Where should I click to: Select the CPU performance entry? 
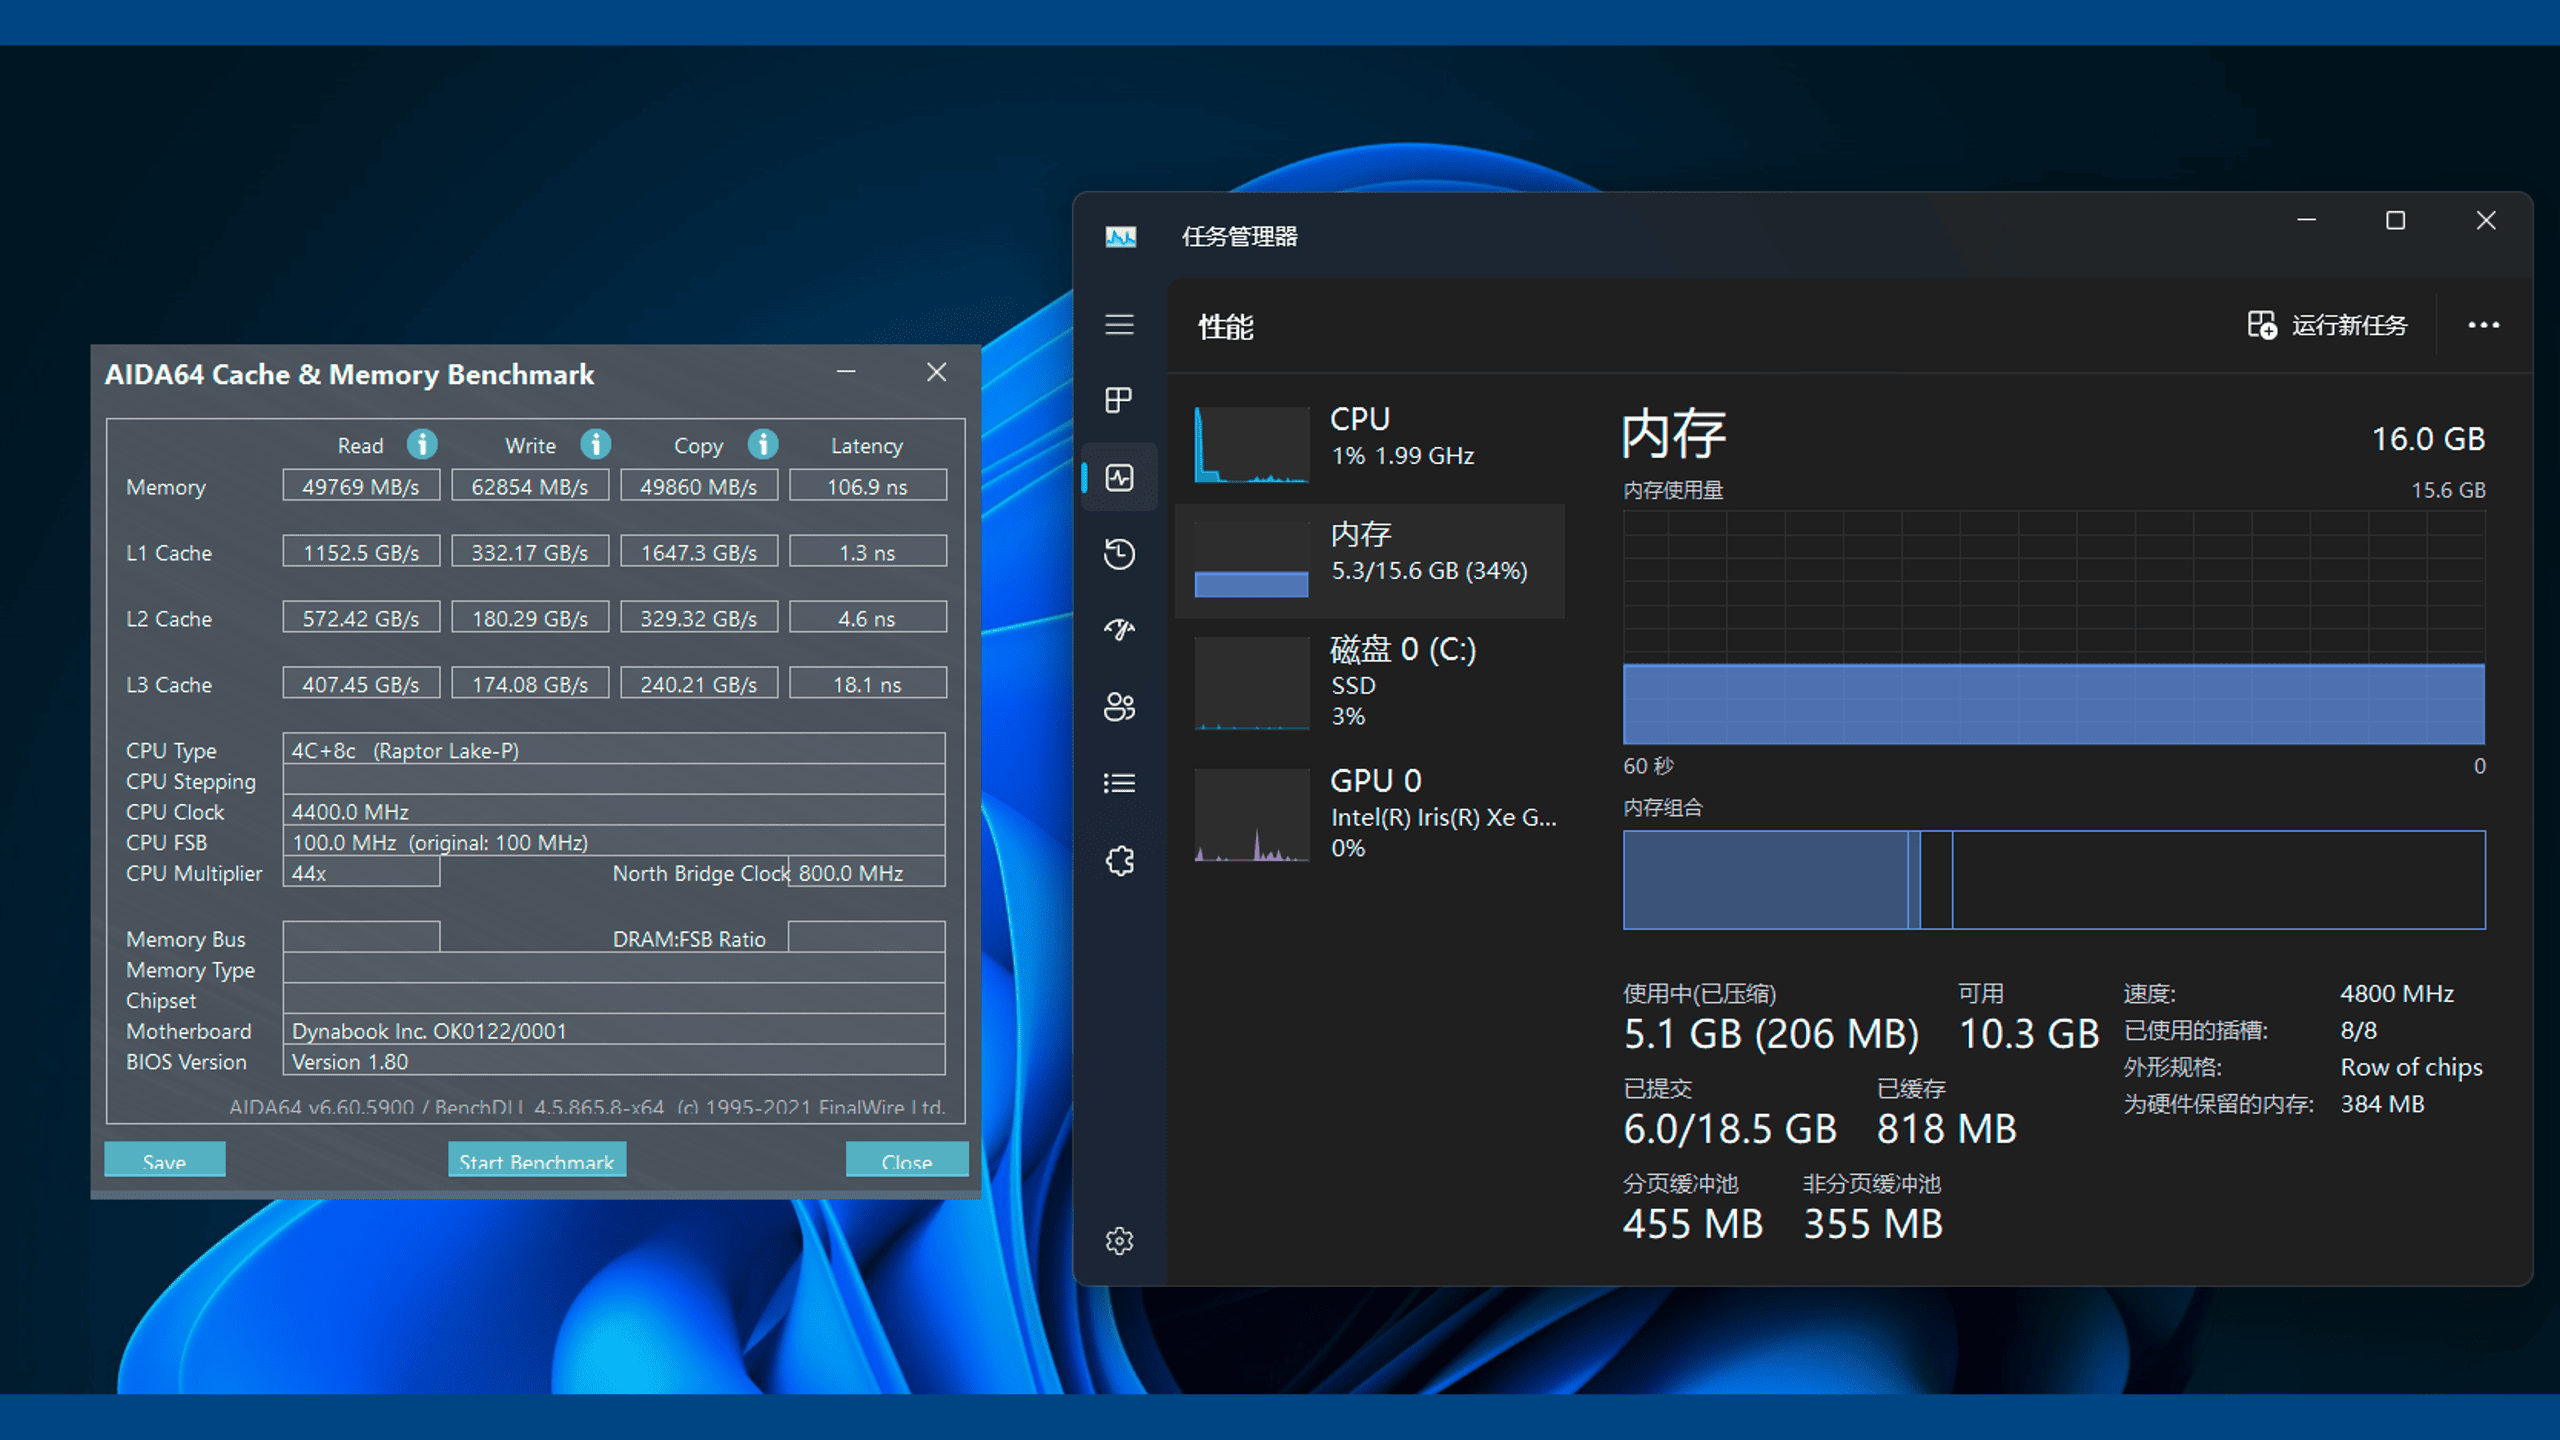[1370, 440]
